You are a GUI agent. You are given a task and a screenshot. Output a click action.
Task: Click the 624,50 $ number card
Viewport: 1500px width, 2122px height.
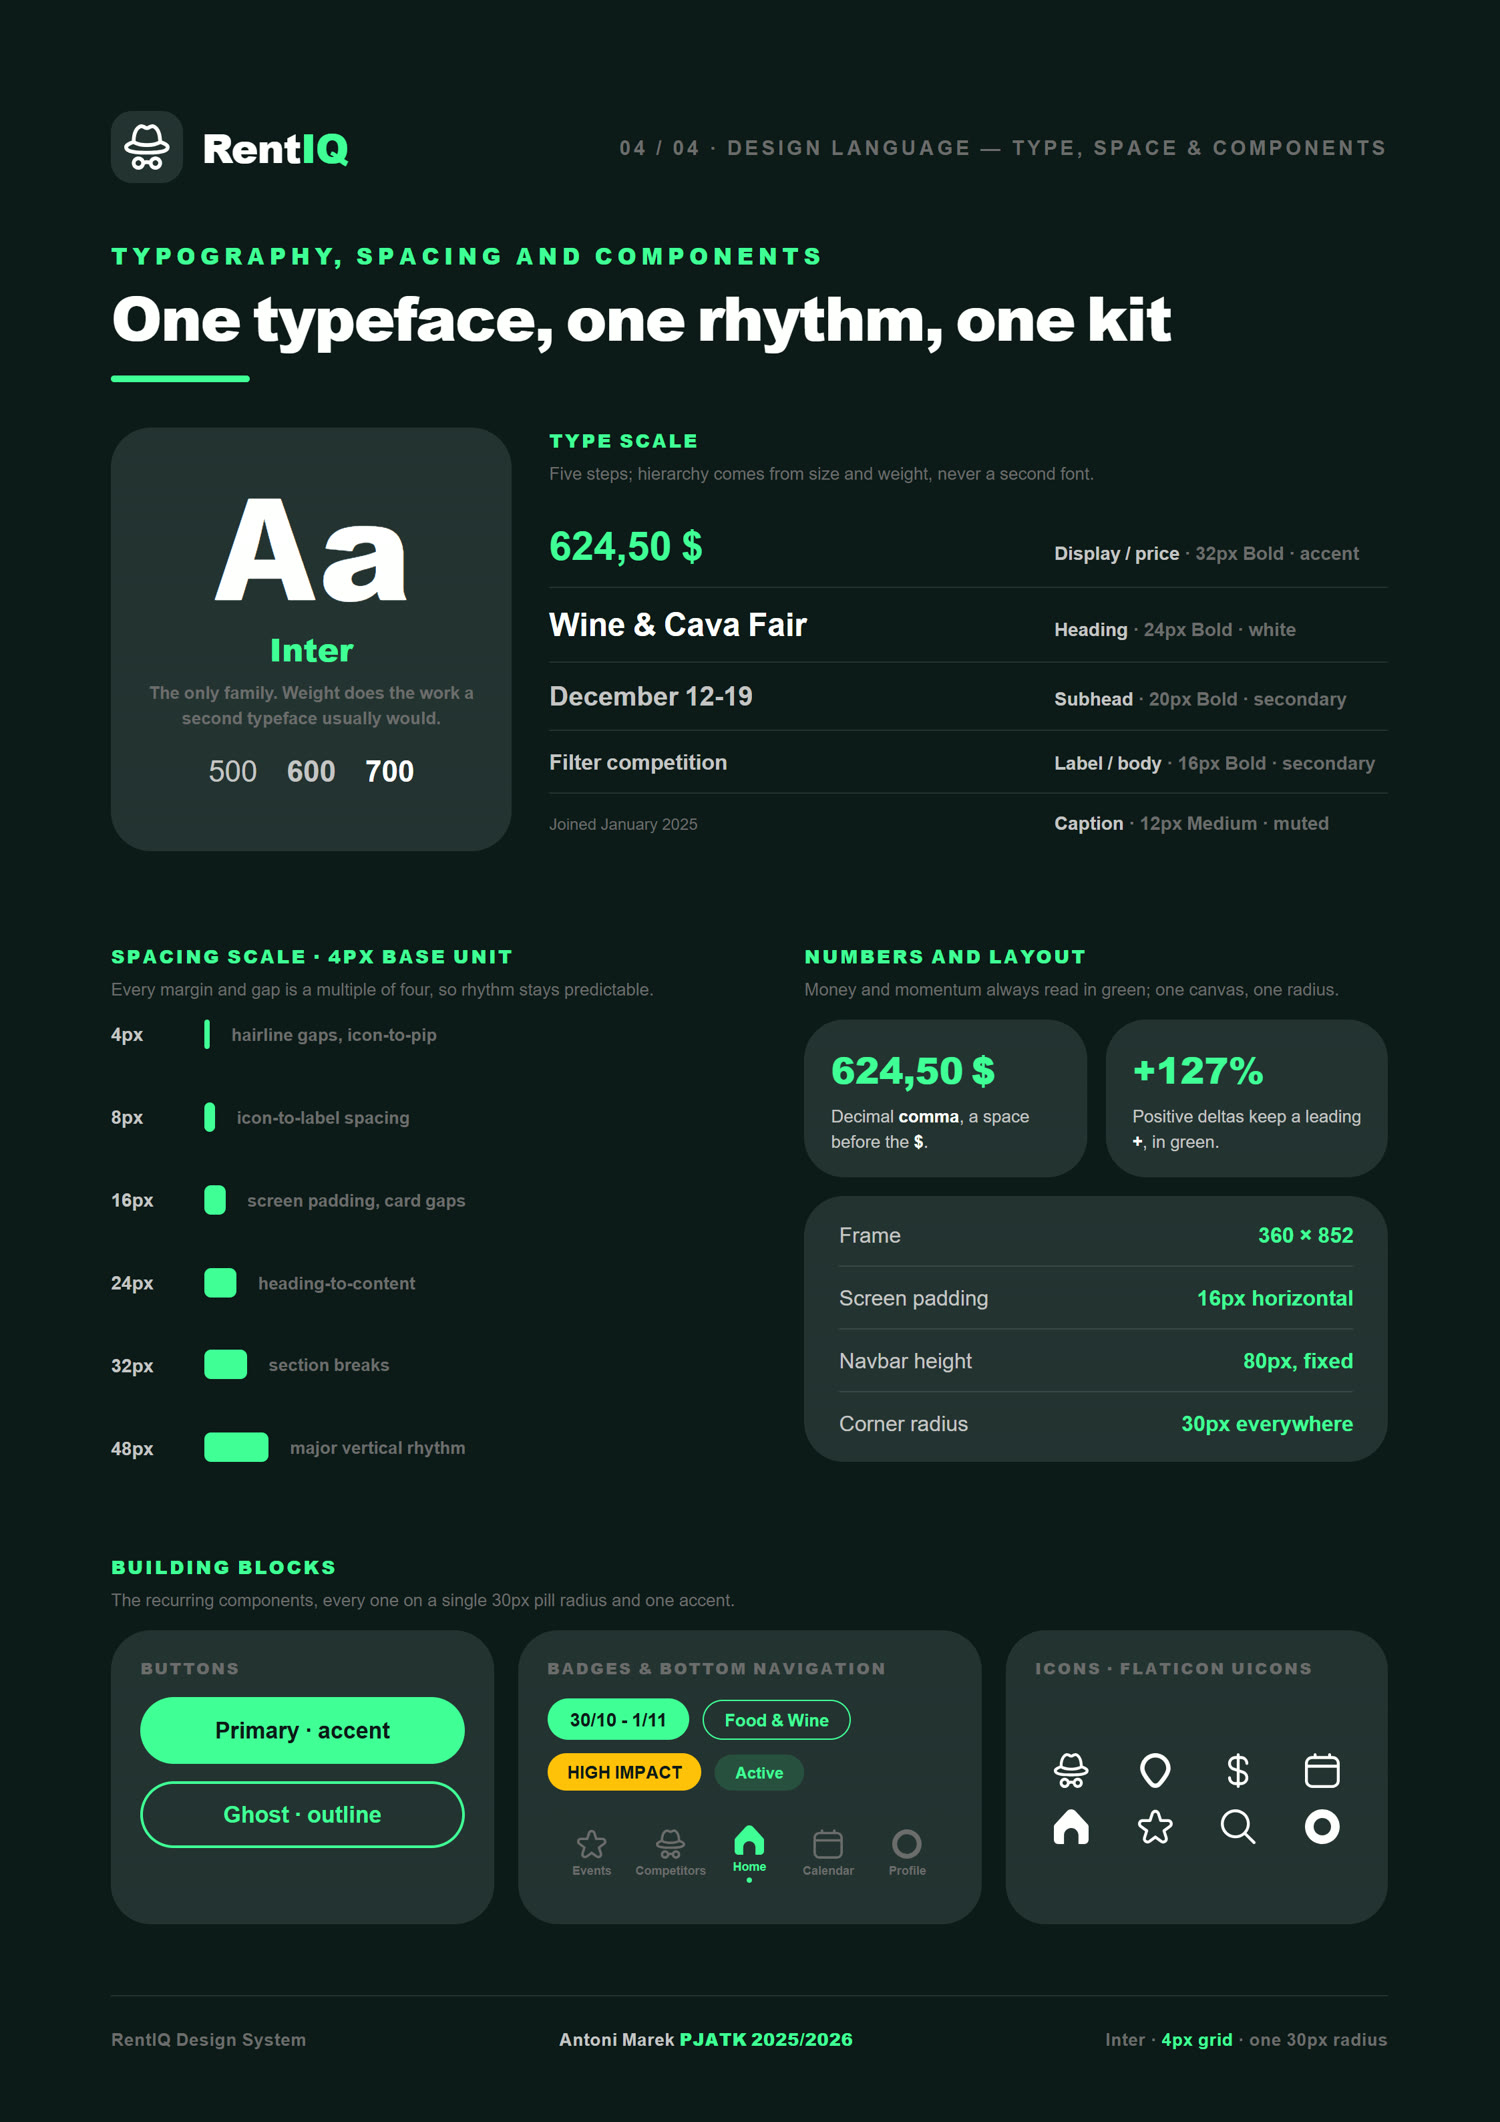(945, 1098)
